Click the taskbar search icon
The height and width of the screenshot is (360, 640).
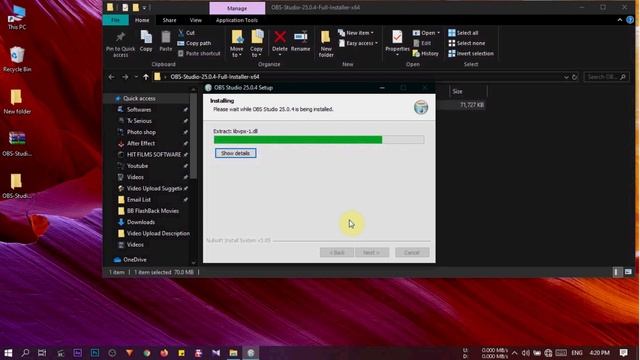pyautogui.click(x=25, y=353)
